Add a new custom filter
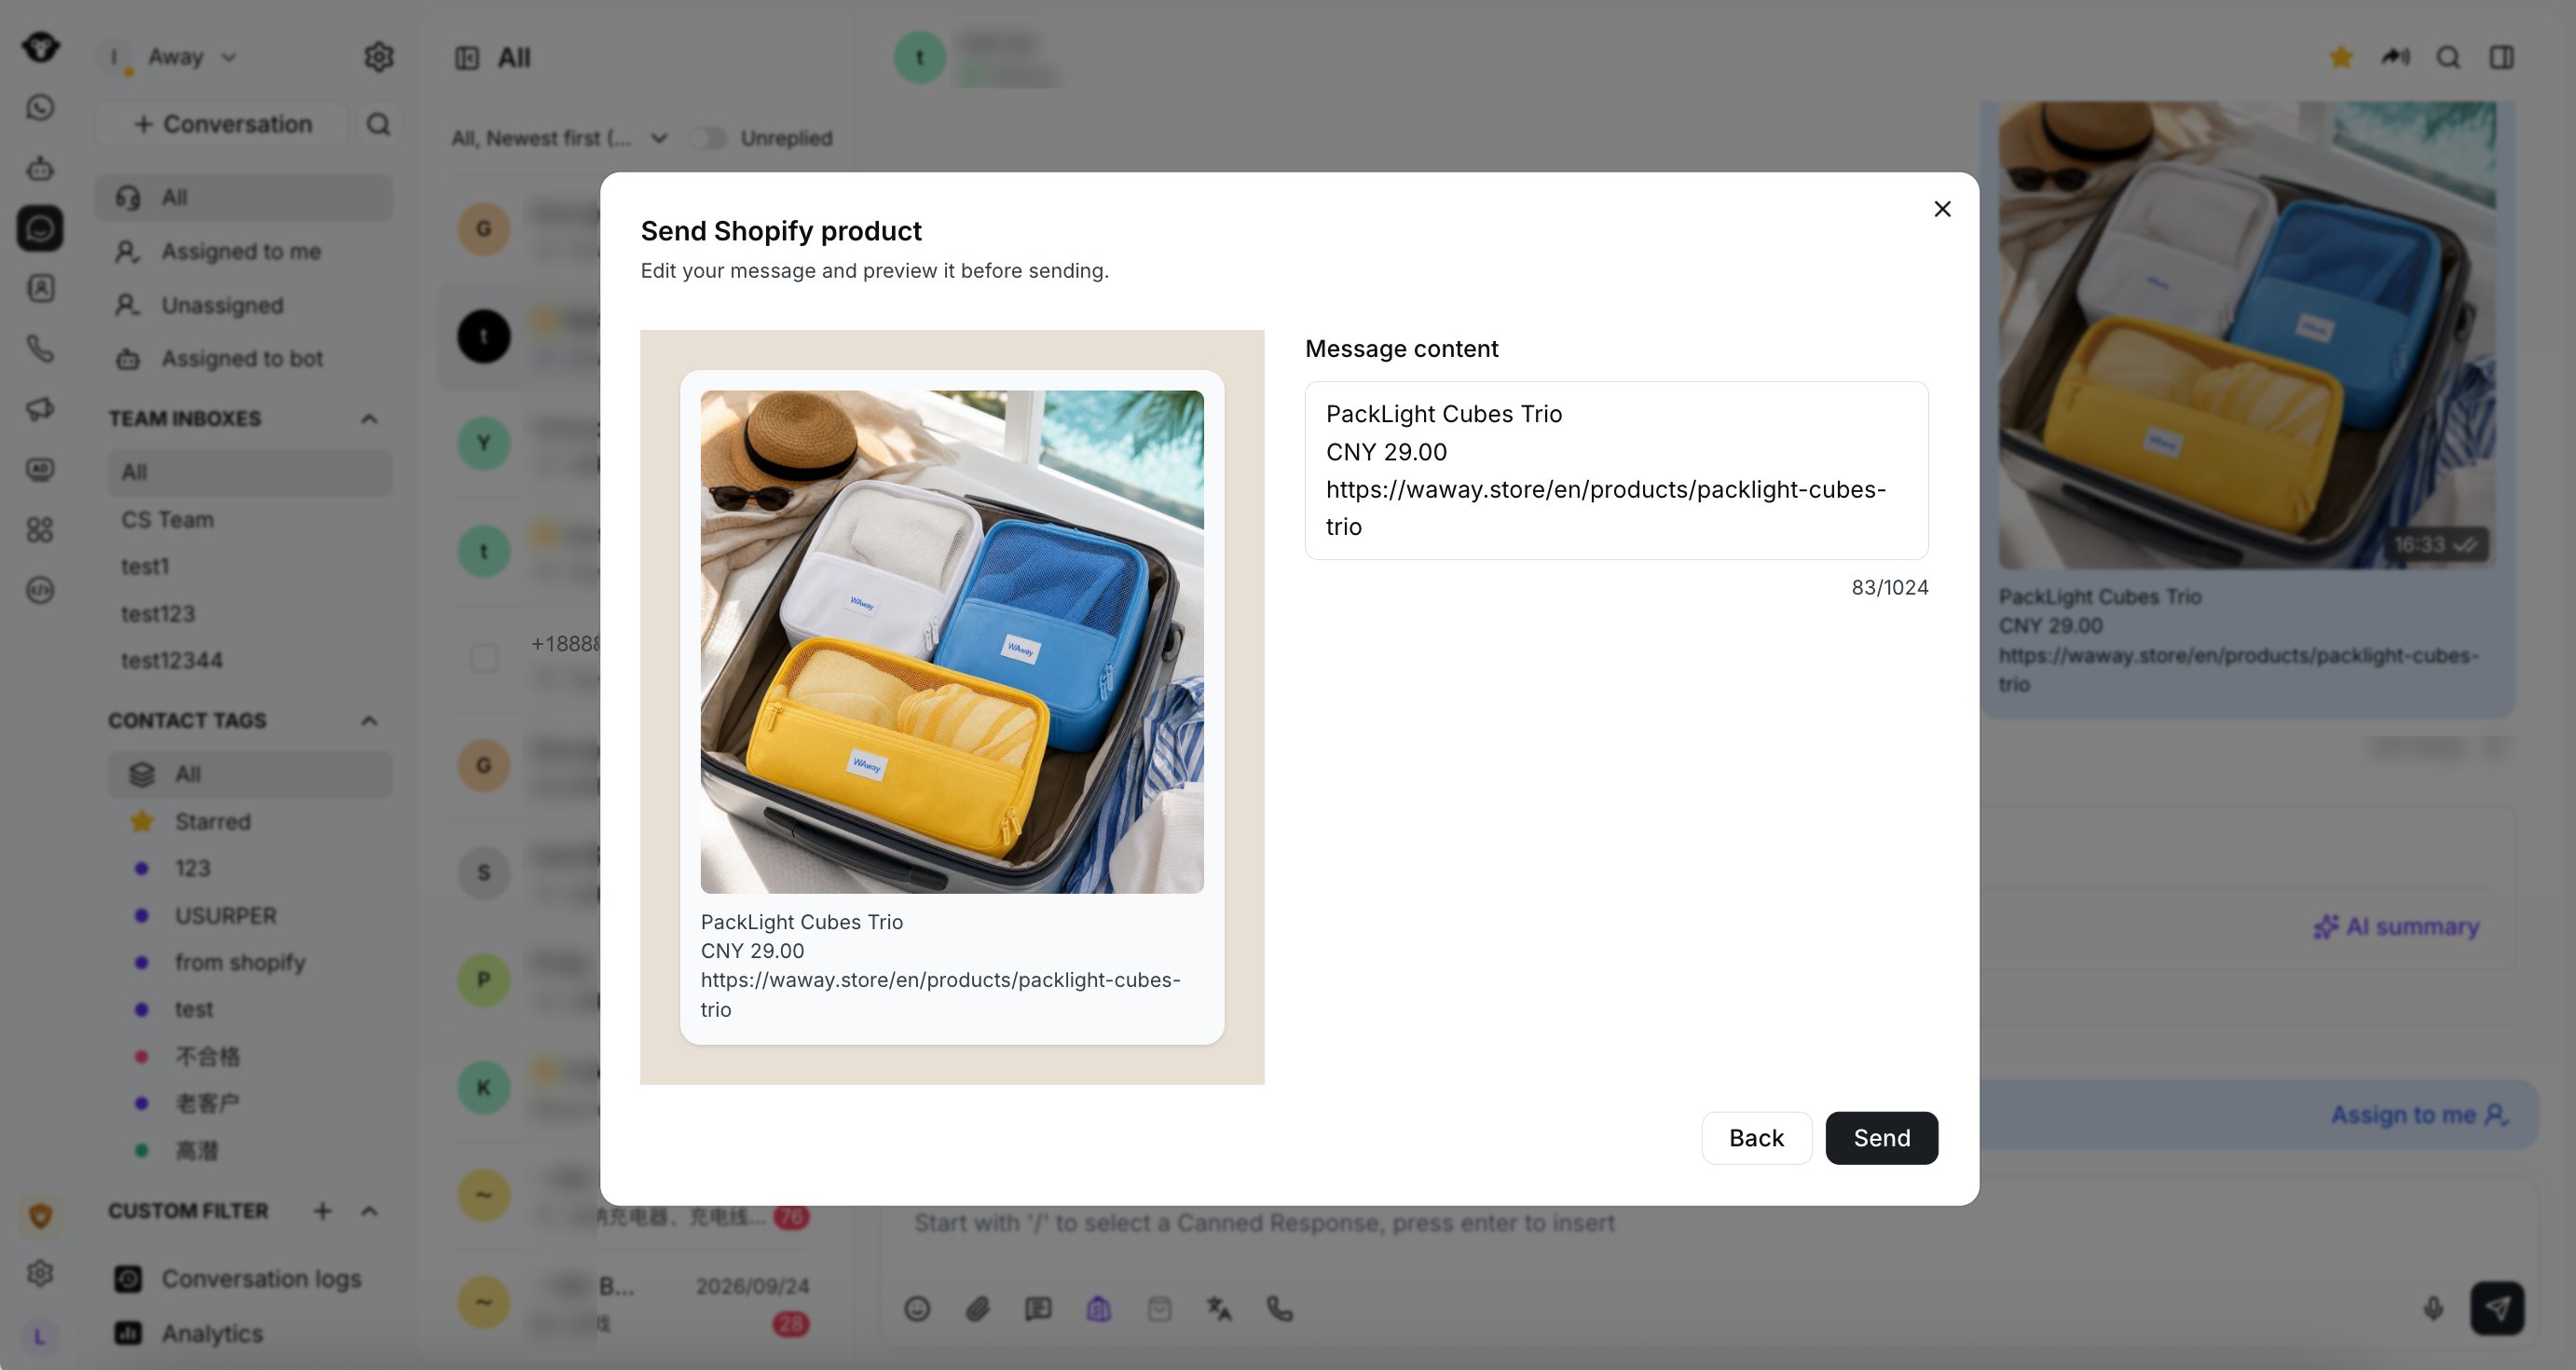The image size is (2576, 1370). (x=322, y=1211)
